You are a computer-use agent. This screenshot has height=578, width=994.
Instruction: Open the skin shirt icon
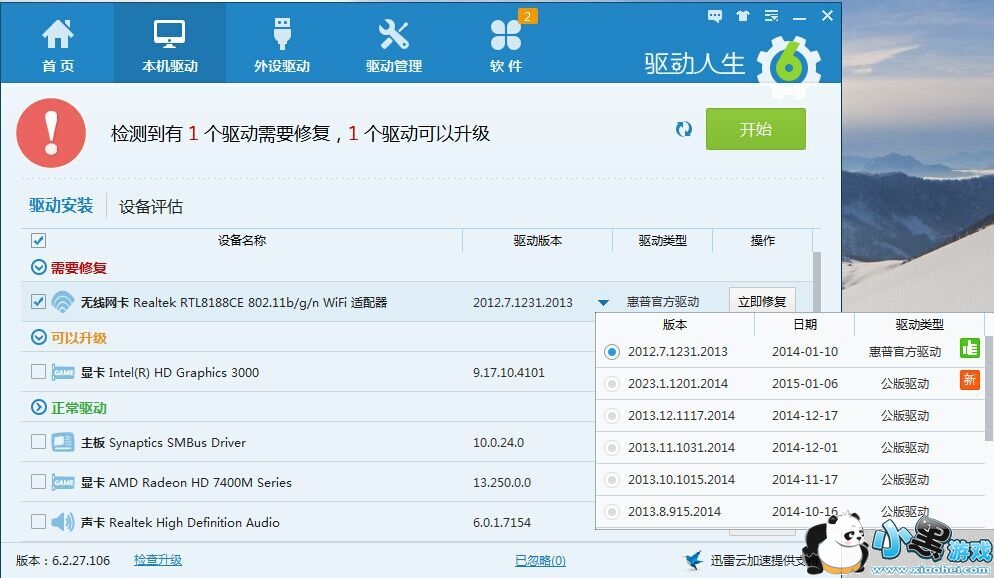click(742, 16)
